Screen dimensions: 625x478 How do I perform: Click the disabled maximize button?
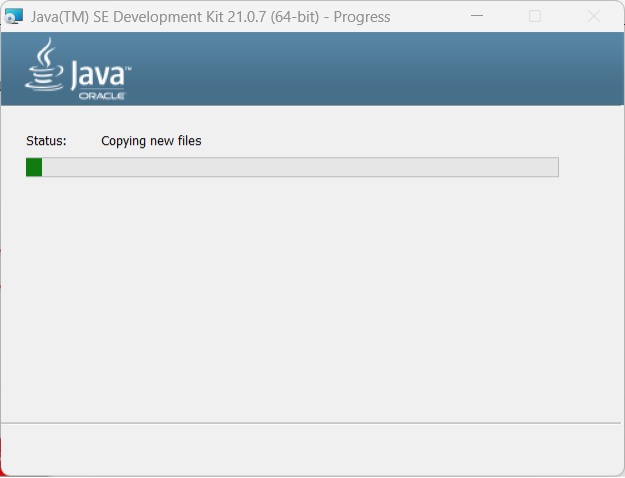[x=535, y=16]
